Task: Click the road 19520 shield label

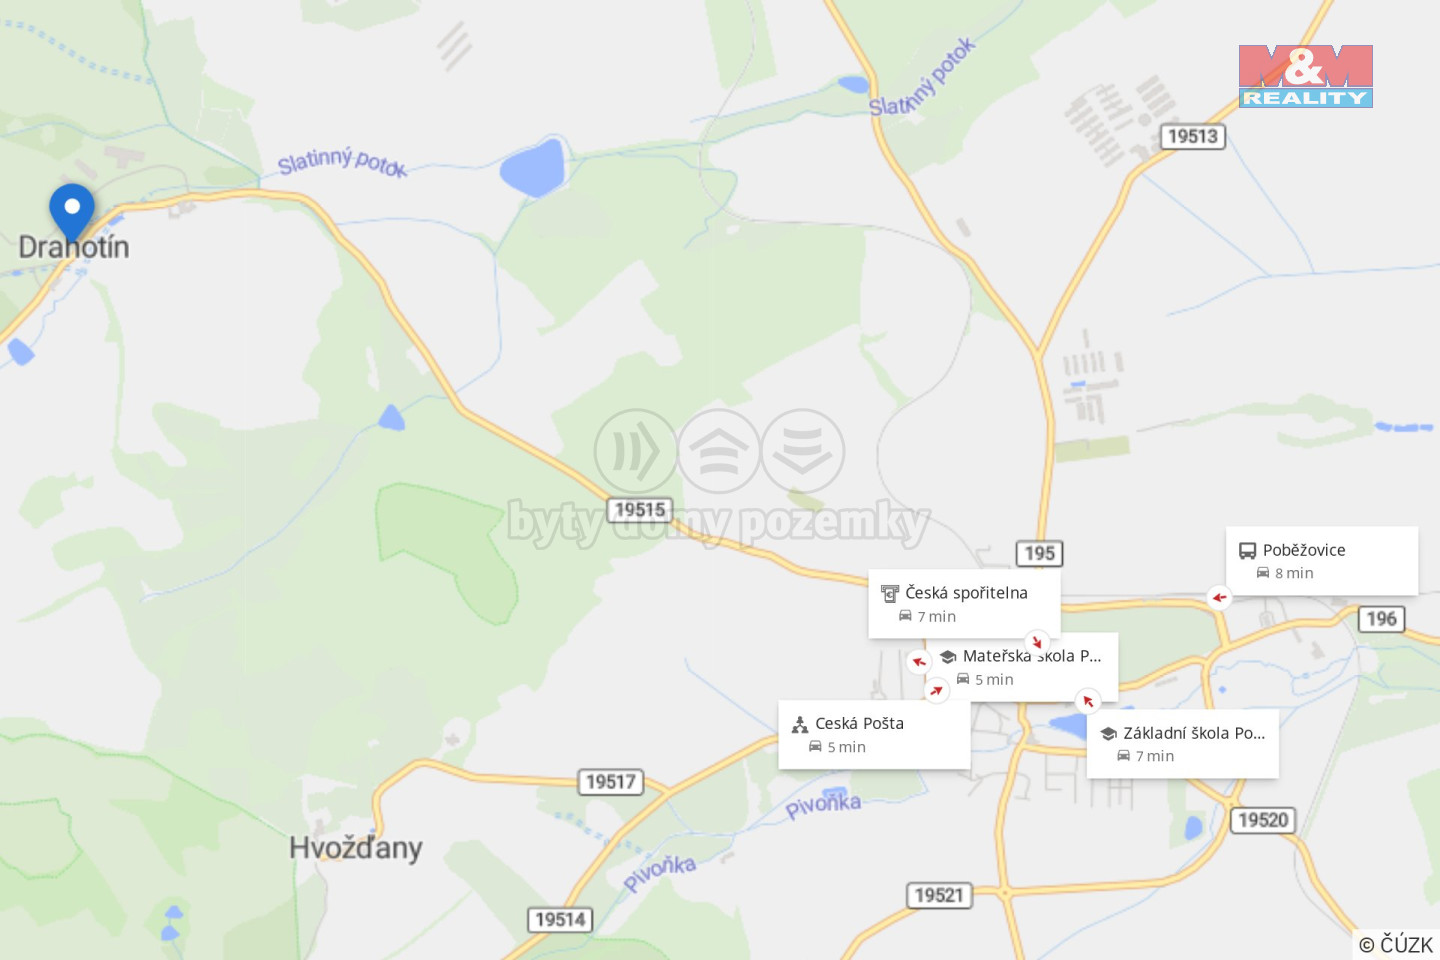Action: pos(1263,820)
